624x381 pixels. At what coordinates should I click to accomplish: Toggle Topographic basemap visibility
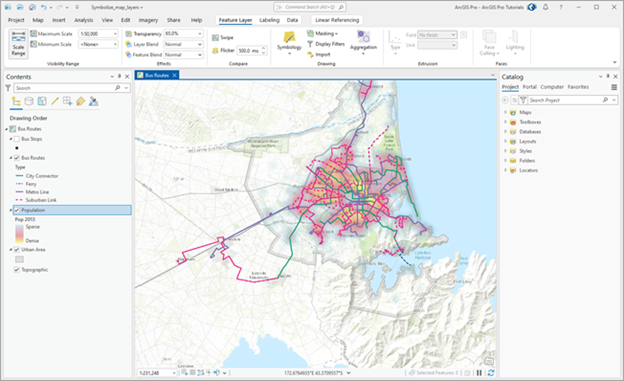click(x=17, y=270)
